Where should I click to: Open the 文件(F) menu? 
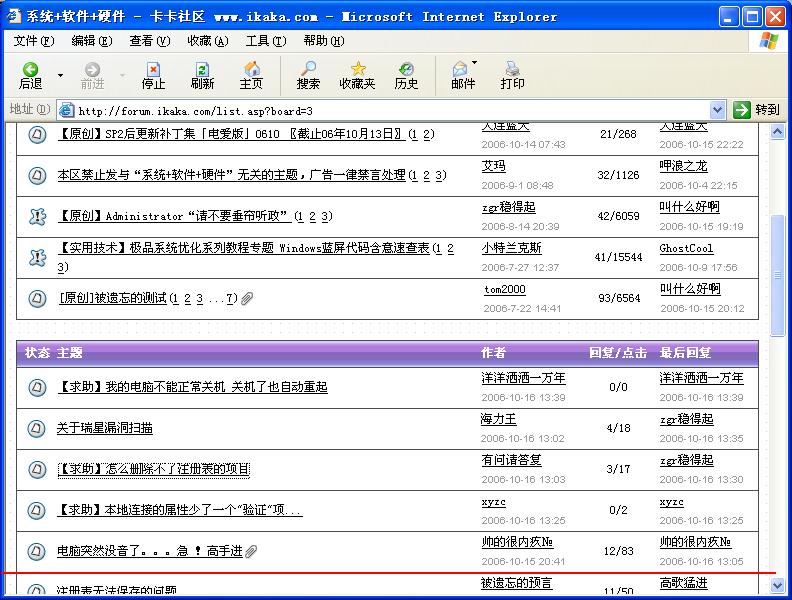(x=34, y=41)
